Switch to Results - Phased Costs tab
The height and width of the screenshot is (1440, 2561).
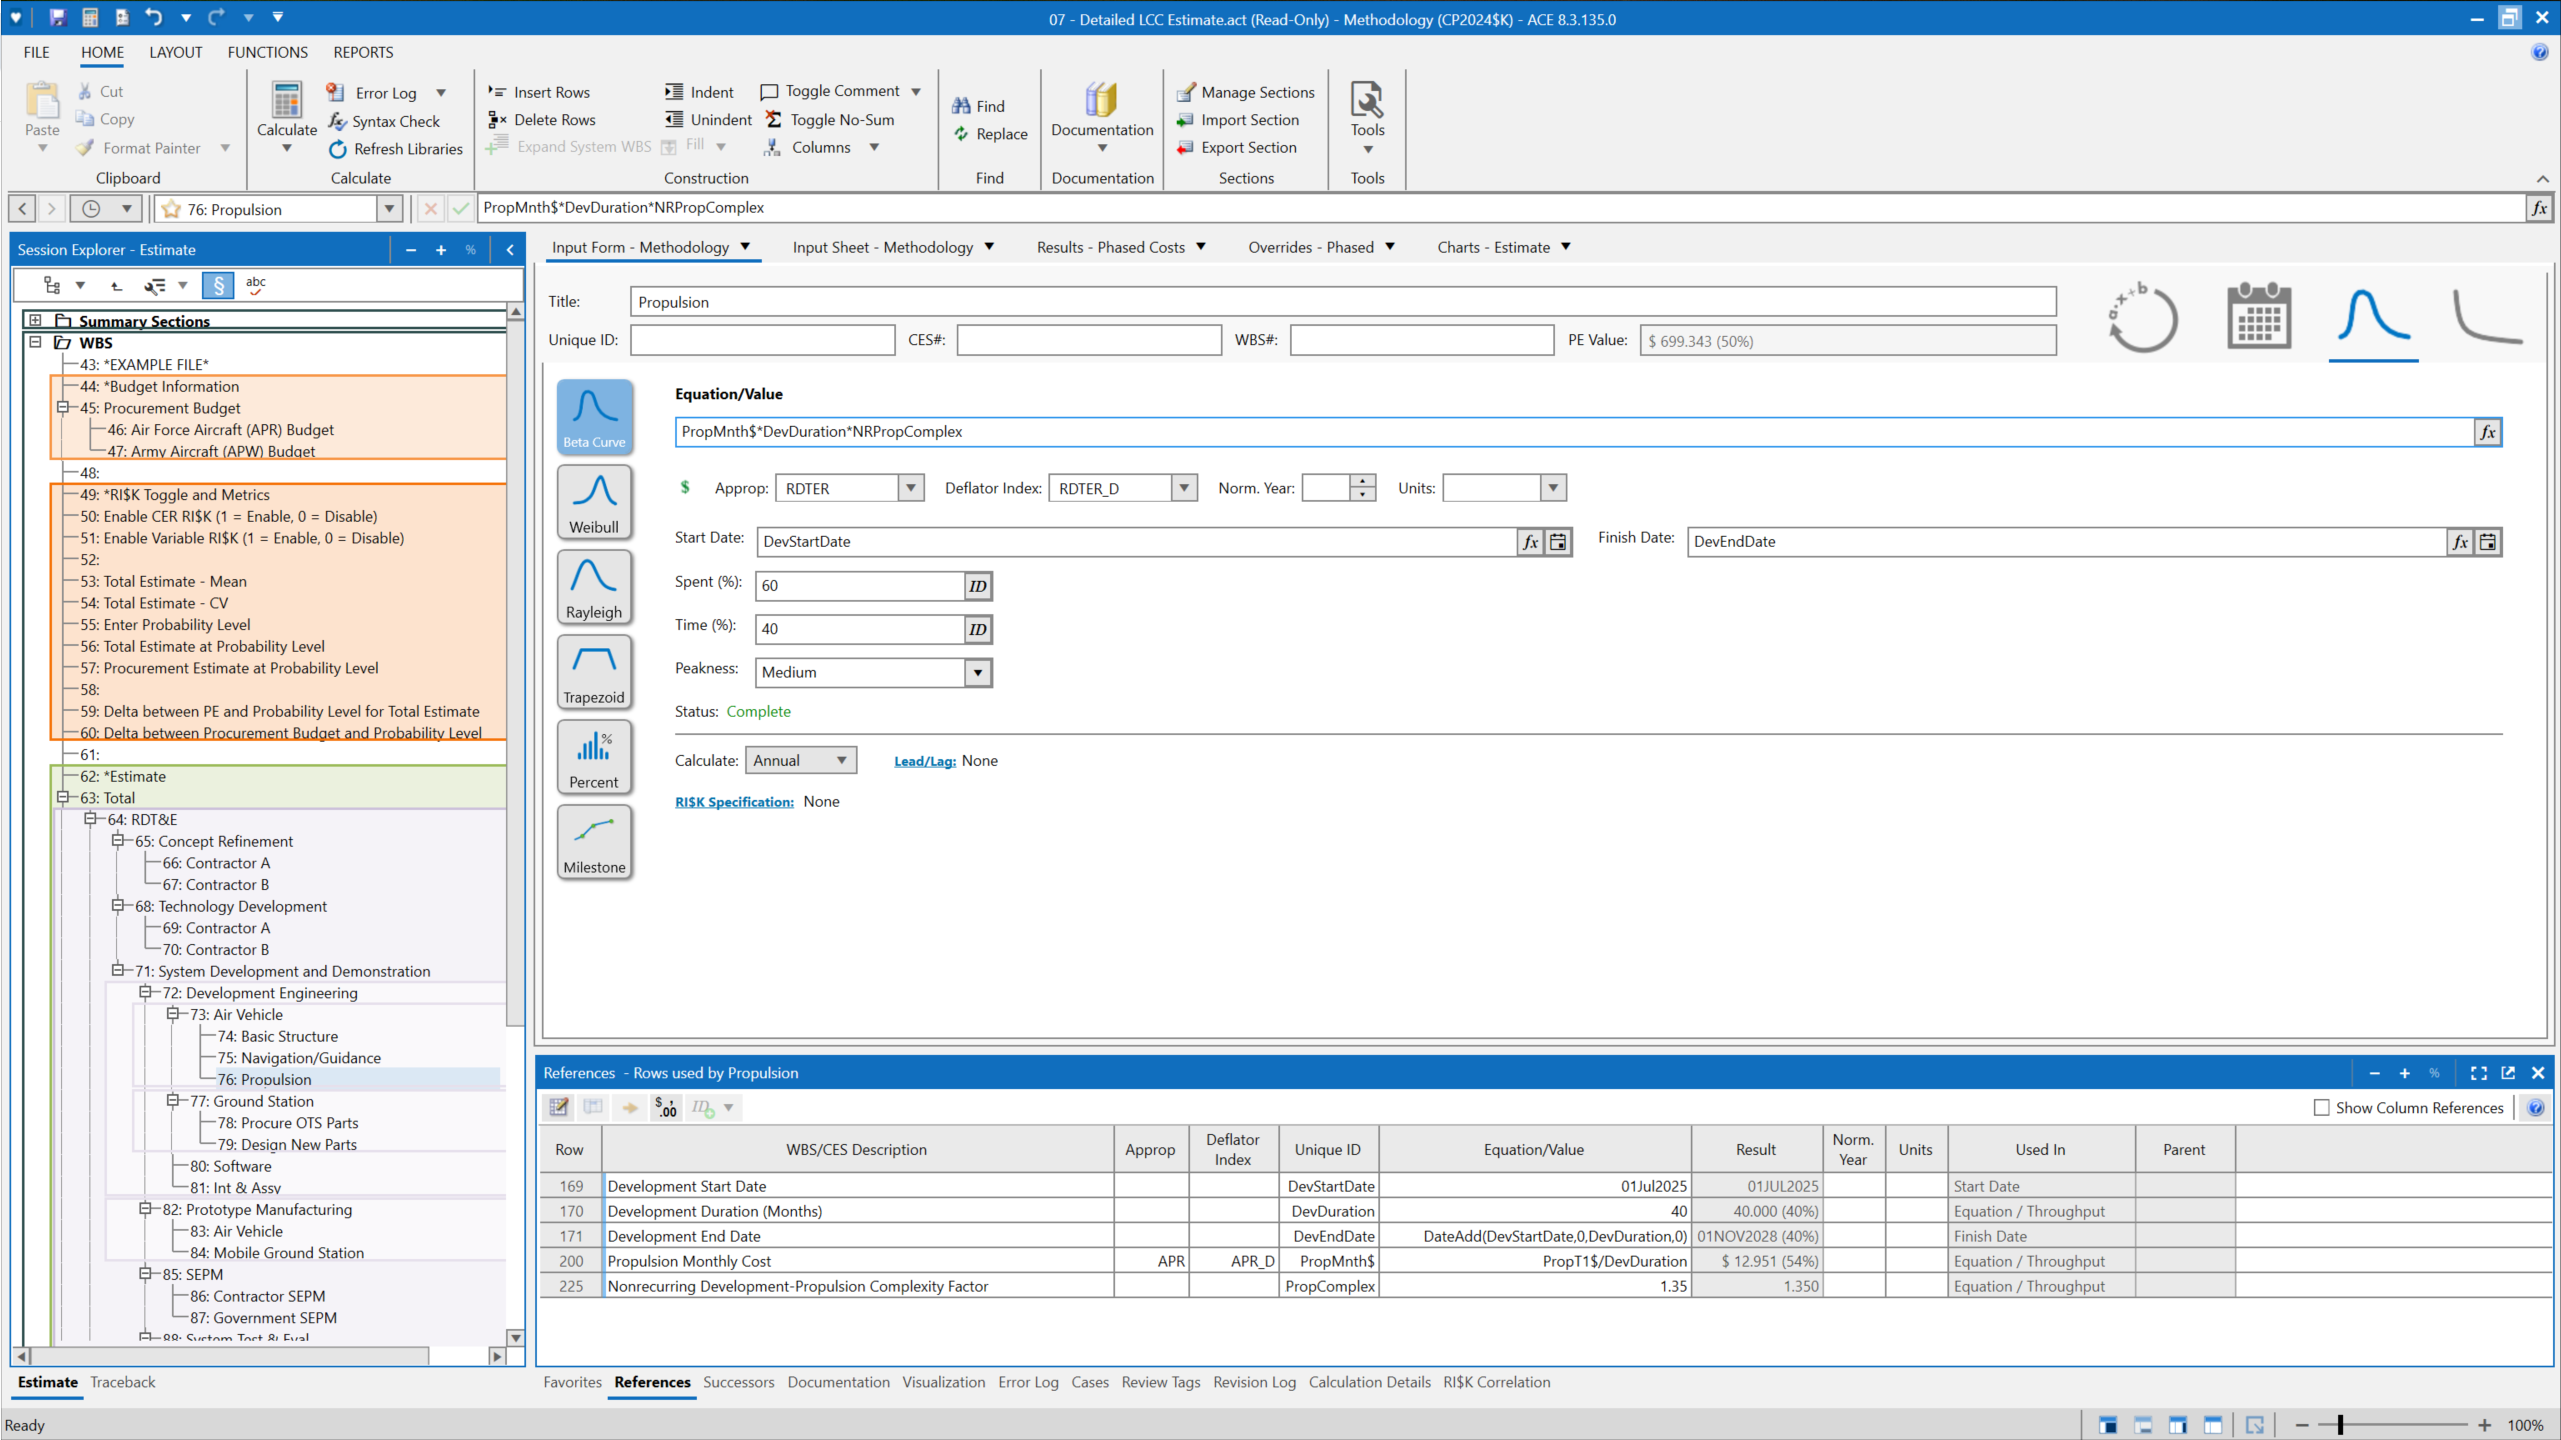(1110, 247)
